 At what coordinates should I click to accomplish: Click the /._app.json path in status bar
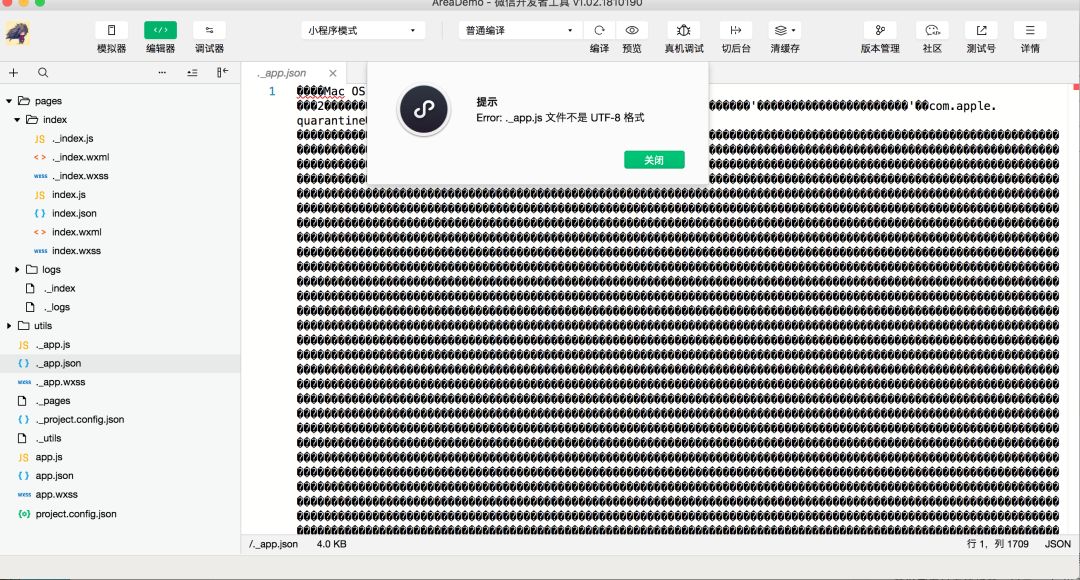pyautogui.click(x=273, y=544)
